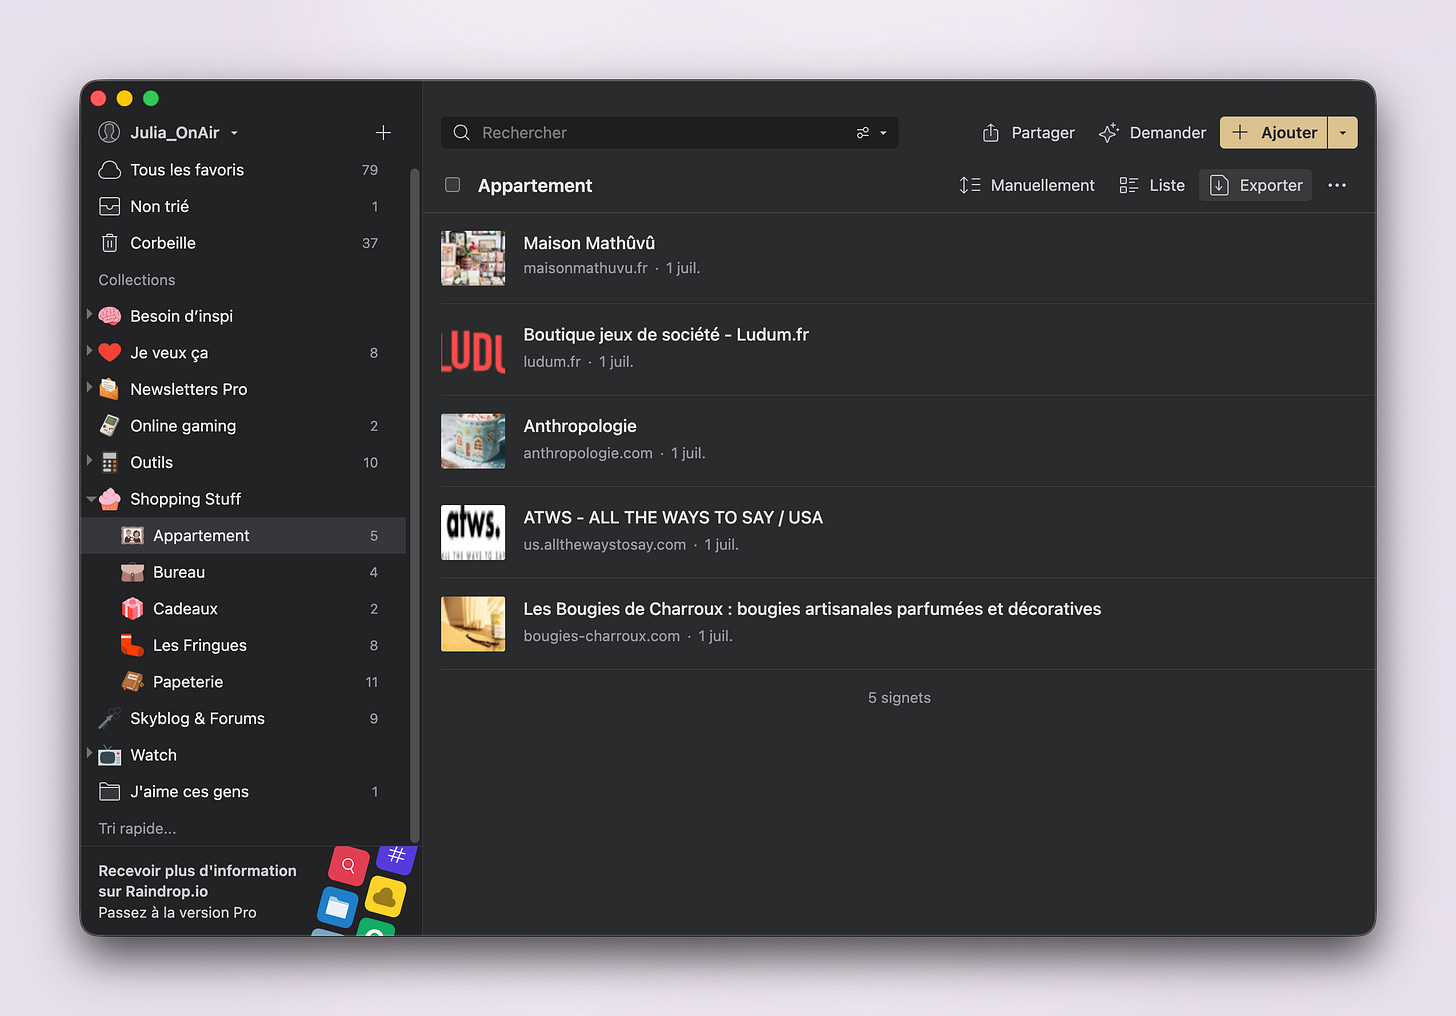Tick the select-all checkbox beside Appartement
The image size is (1456, 1016).
[453, 185]
